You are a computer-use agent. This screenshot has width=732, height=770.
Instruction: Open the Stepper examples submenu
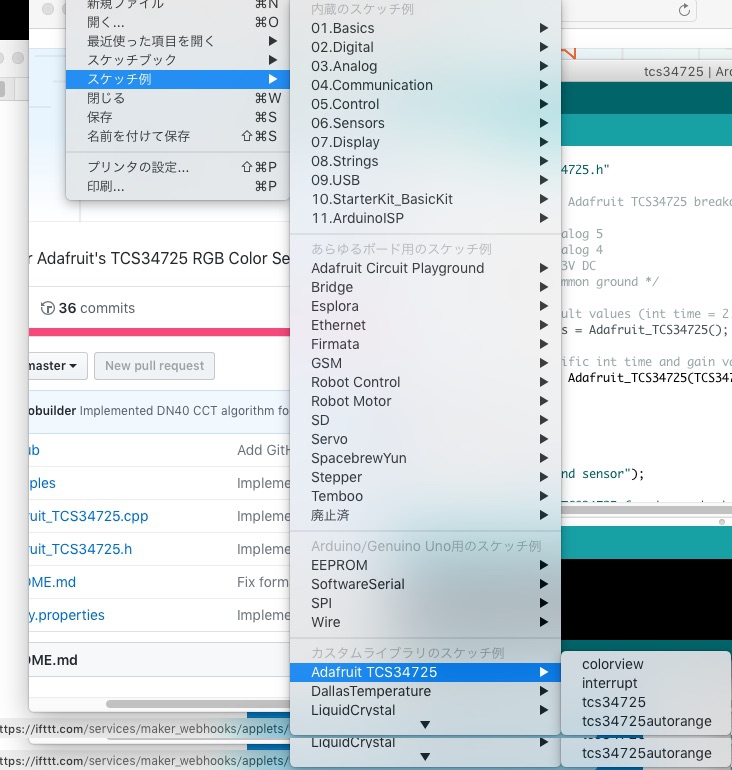(x=425, y=477)
